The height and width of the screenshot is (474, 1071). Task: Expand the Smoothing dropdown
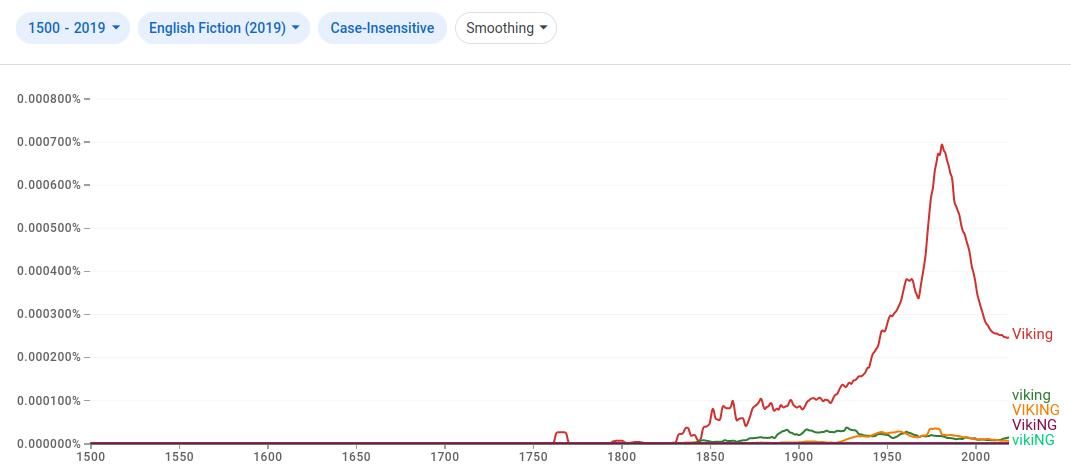coord(506,28)
